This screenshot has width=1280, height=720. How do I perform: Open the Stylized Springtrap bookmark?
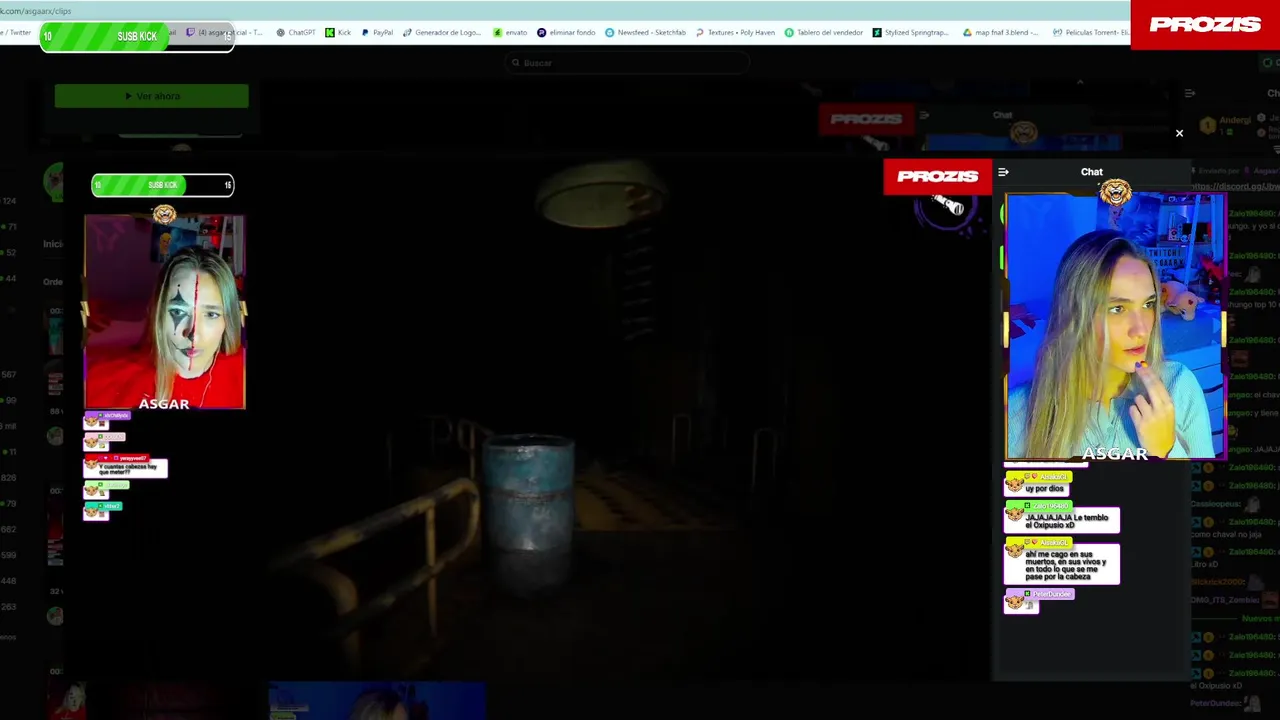911,32
